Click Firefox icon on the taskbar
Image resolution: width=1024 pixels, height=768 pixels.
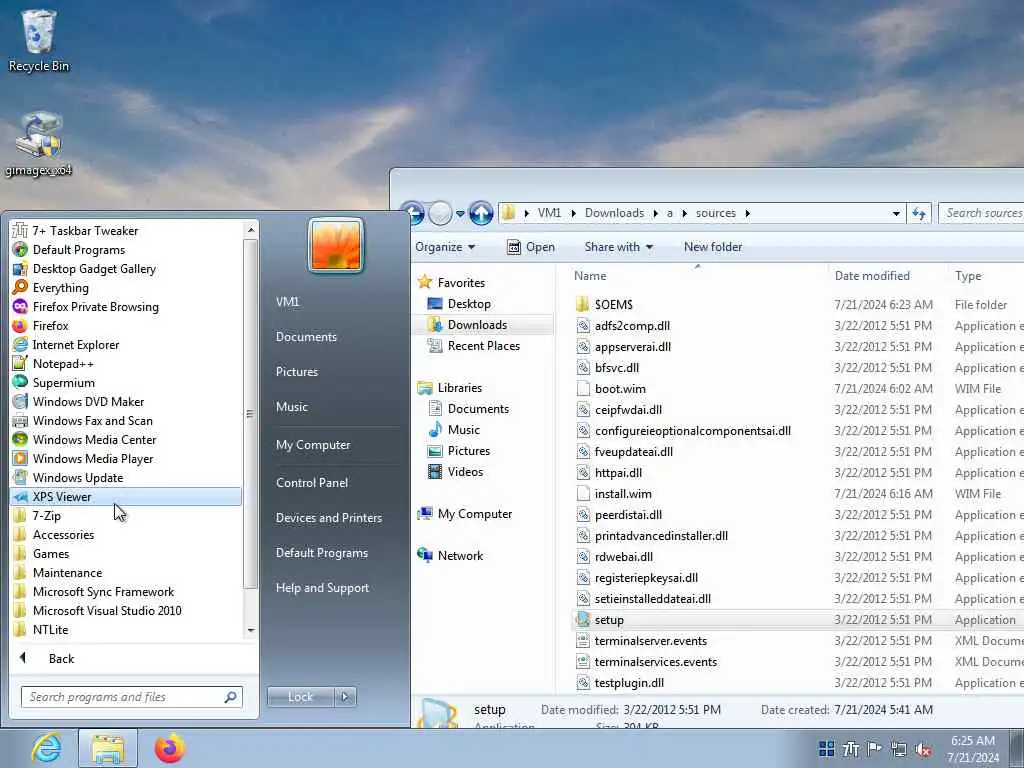[170, 748]
